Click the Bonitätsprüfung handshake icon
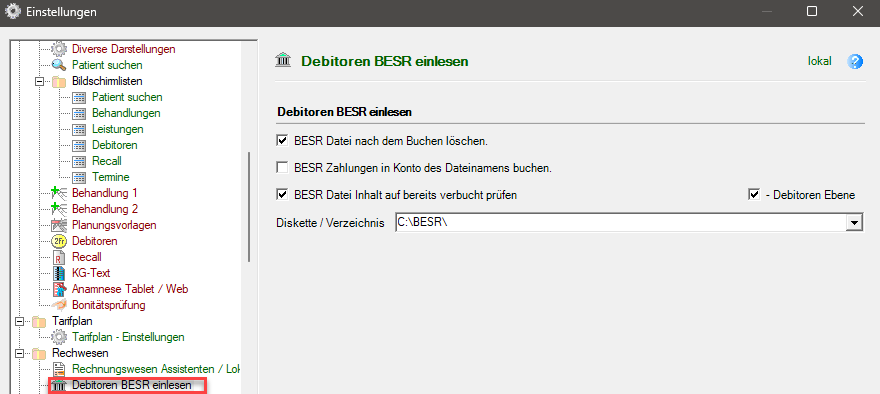The image size is (880, 394). pyautogui.click(x=59, y=305)
